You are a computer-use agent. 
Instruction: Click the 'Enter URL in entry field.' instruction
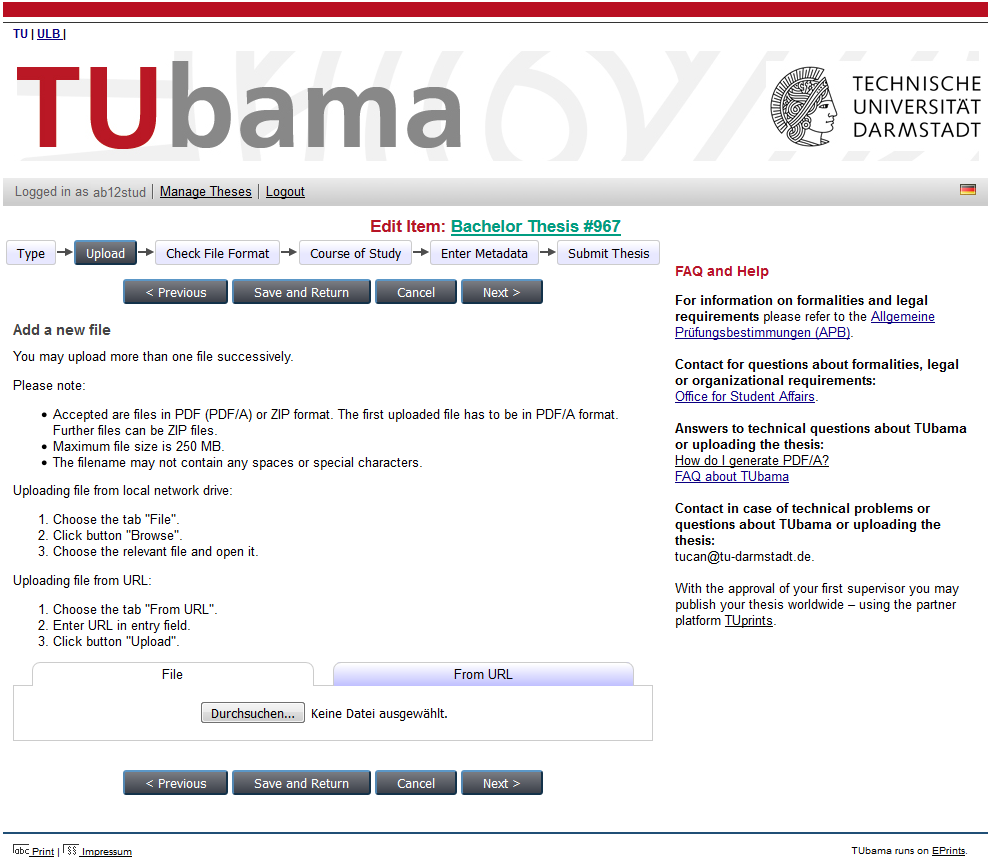pyautogui.click(x=121, y=625)
